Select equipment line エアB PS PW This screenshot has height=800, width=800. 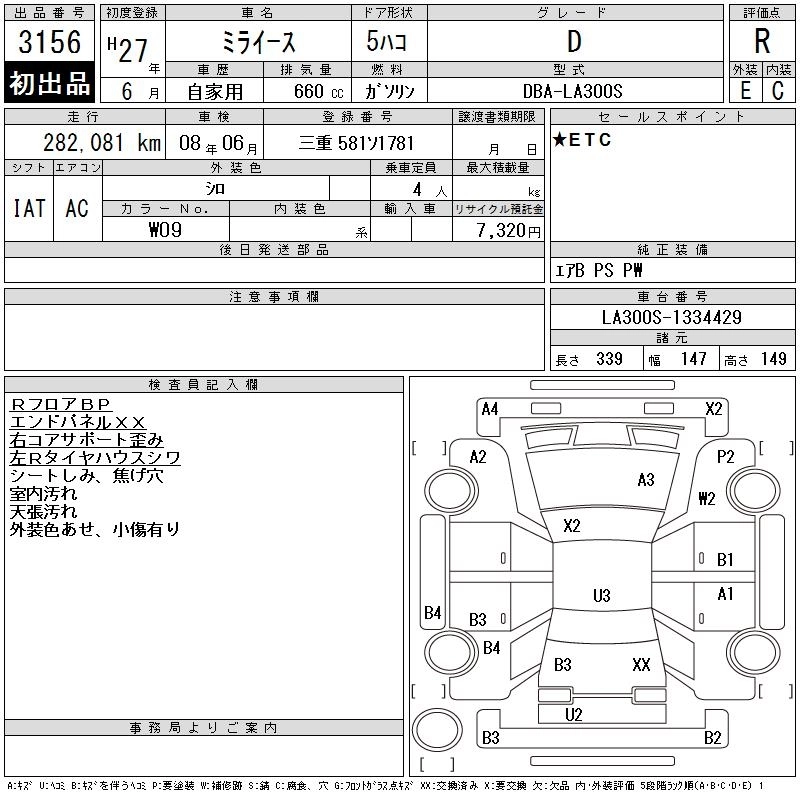pyautogui.click(x=598, y=270)
